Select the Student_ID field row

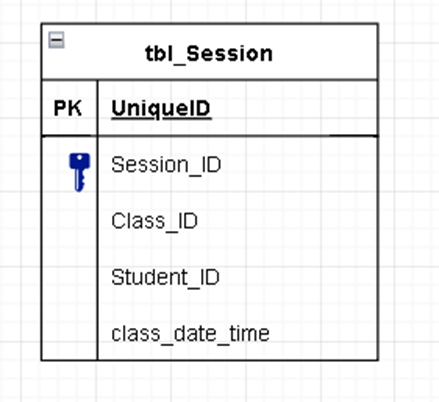click(238, 277)
